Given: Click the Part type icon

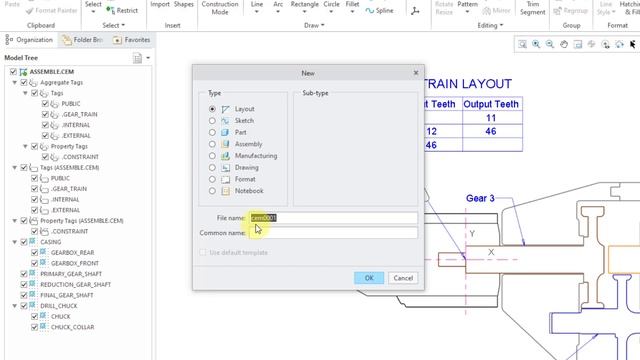Looking at the screenshot, I should pos(225,132).
